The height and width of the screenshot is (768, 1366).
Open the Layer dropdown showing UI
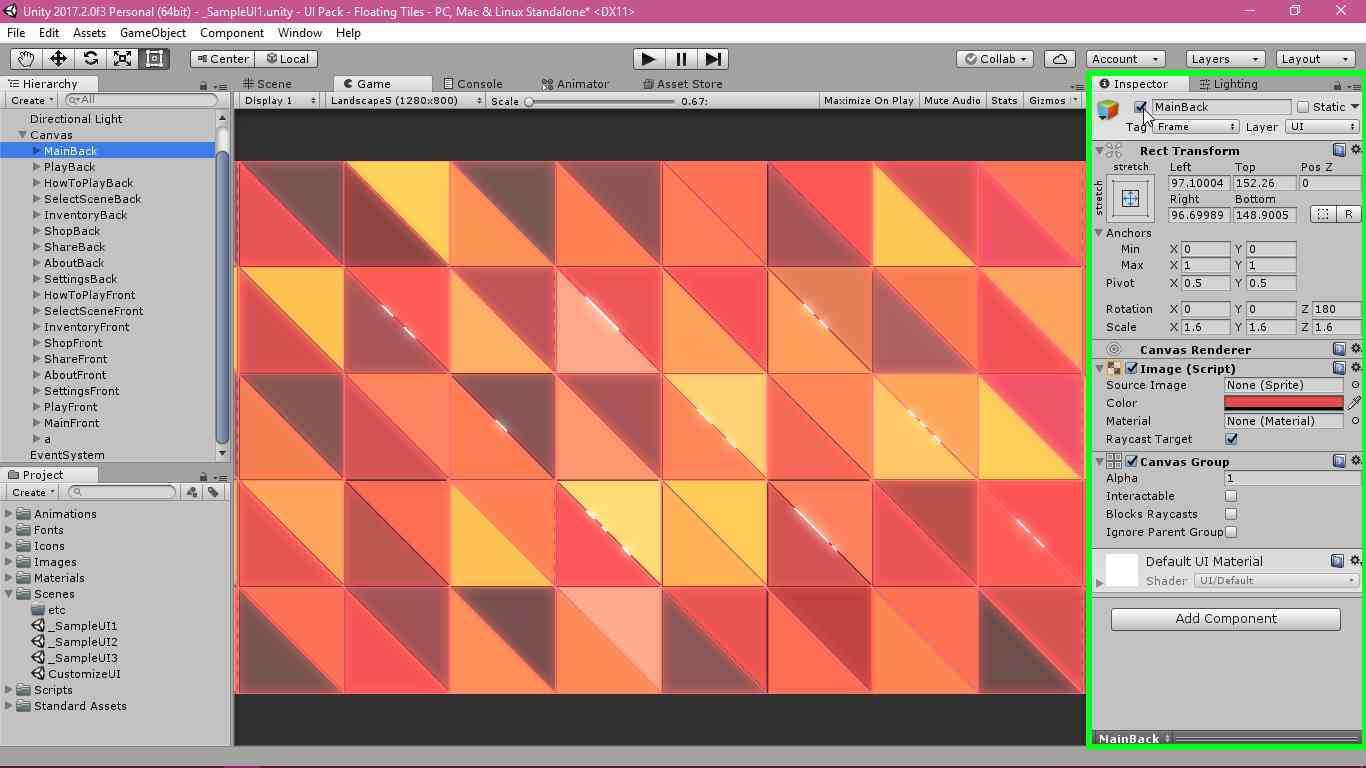pos(1319,127)
